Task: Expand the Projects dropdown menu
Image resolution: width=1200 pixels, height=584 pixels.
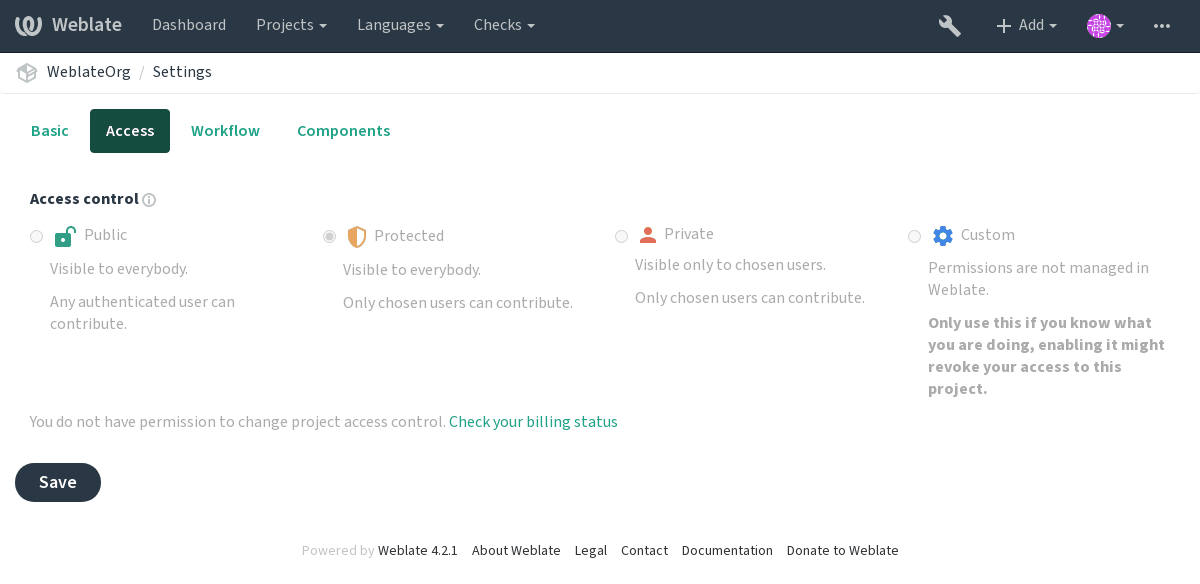Action: (291, 26)
